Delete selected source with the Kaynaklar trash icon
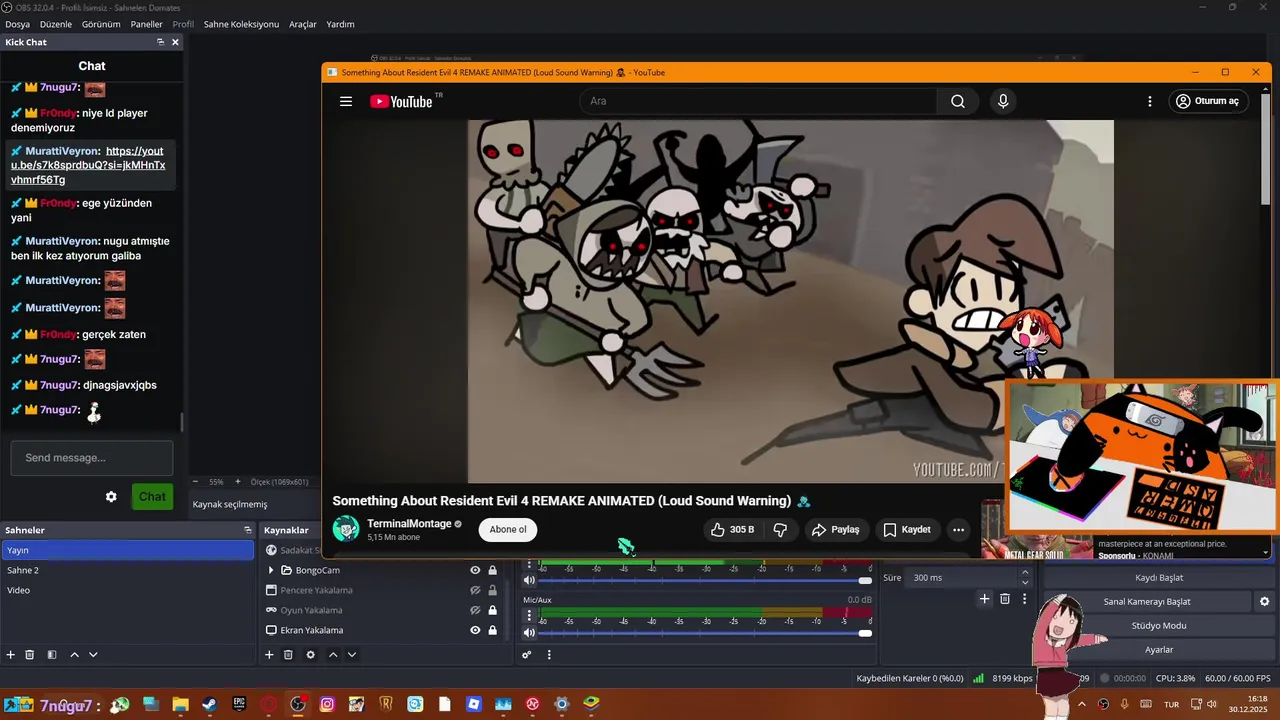This screenshot has width=1280, height=720. [x=288, y=655]
